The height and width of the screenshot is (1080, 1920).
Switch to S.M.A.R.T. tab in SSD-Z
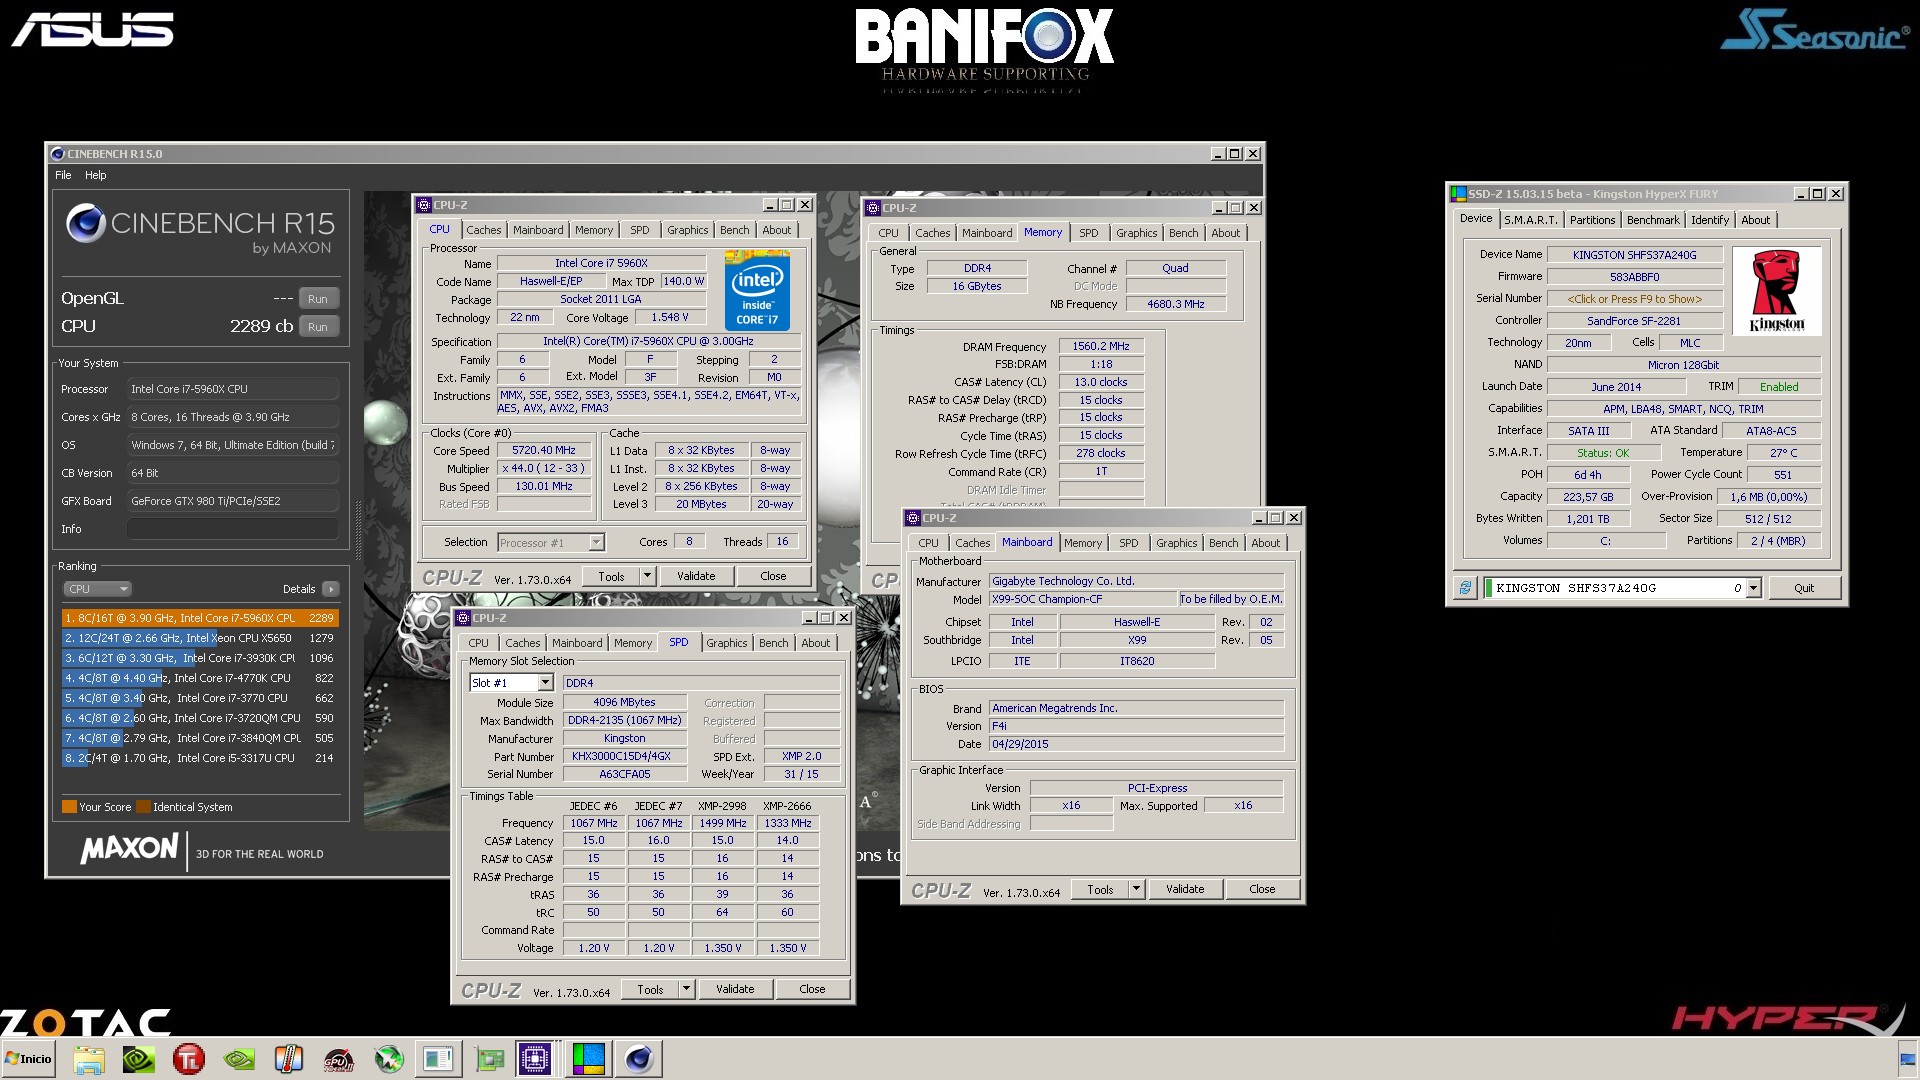click(x=1531, y=220)
